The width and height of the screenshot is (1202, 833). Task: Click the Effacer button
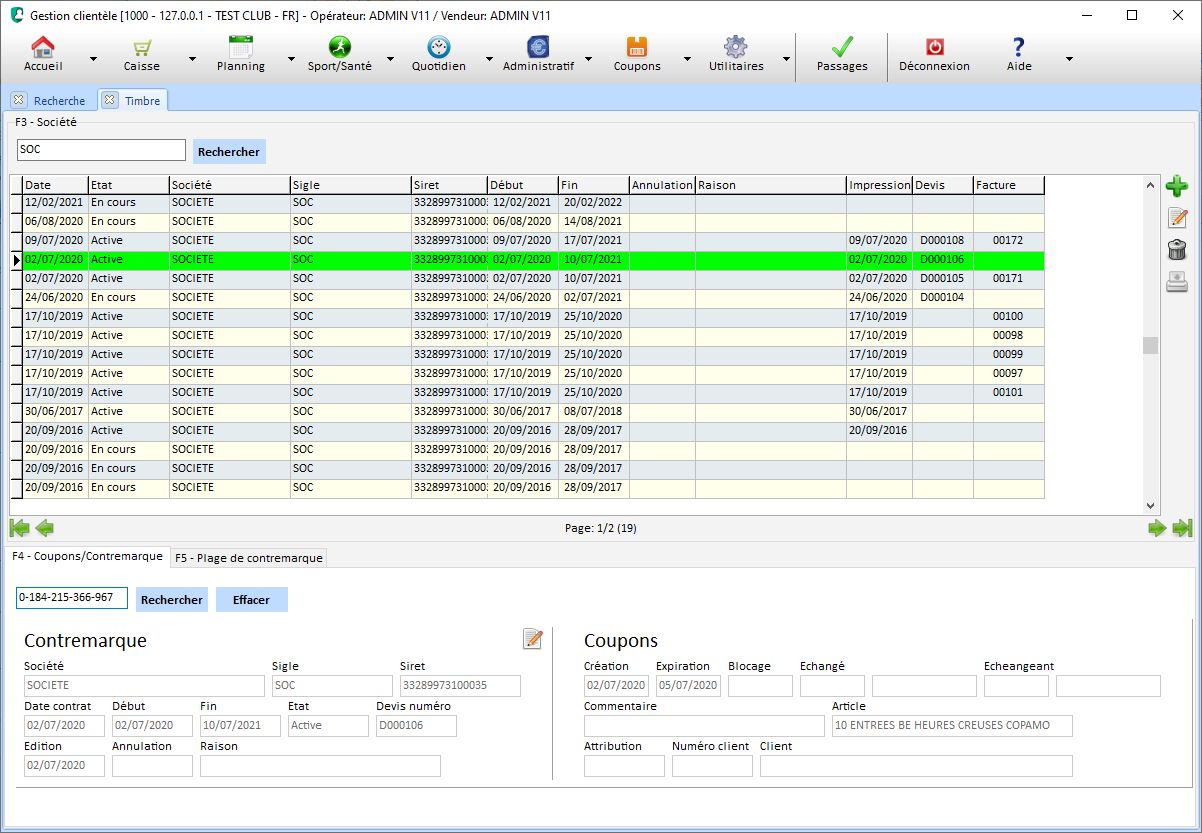click(x=251, y=600)
